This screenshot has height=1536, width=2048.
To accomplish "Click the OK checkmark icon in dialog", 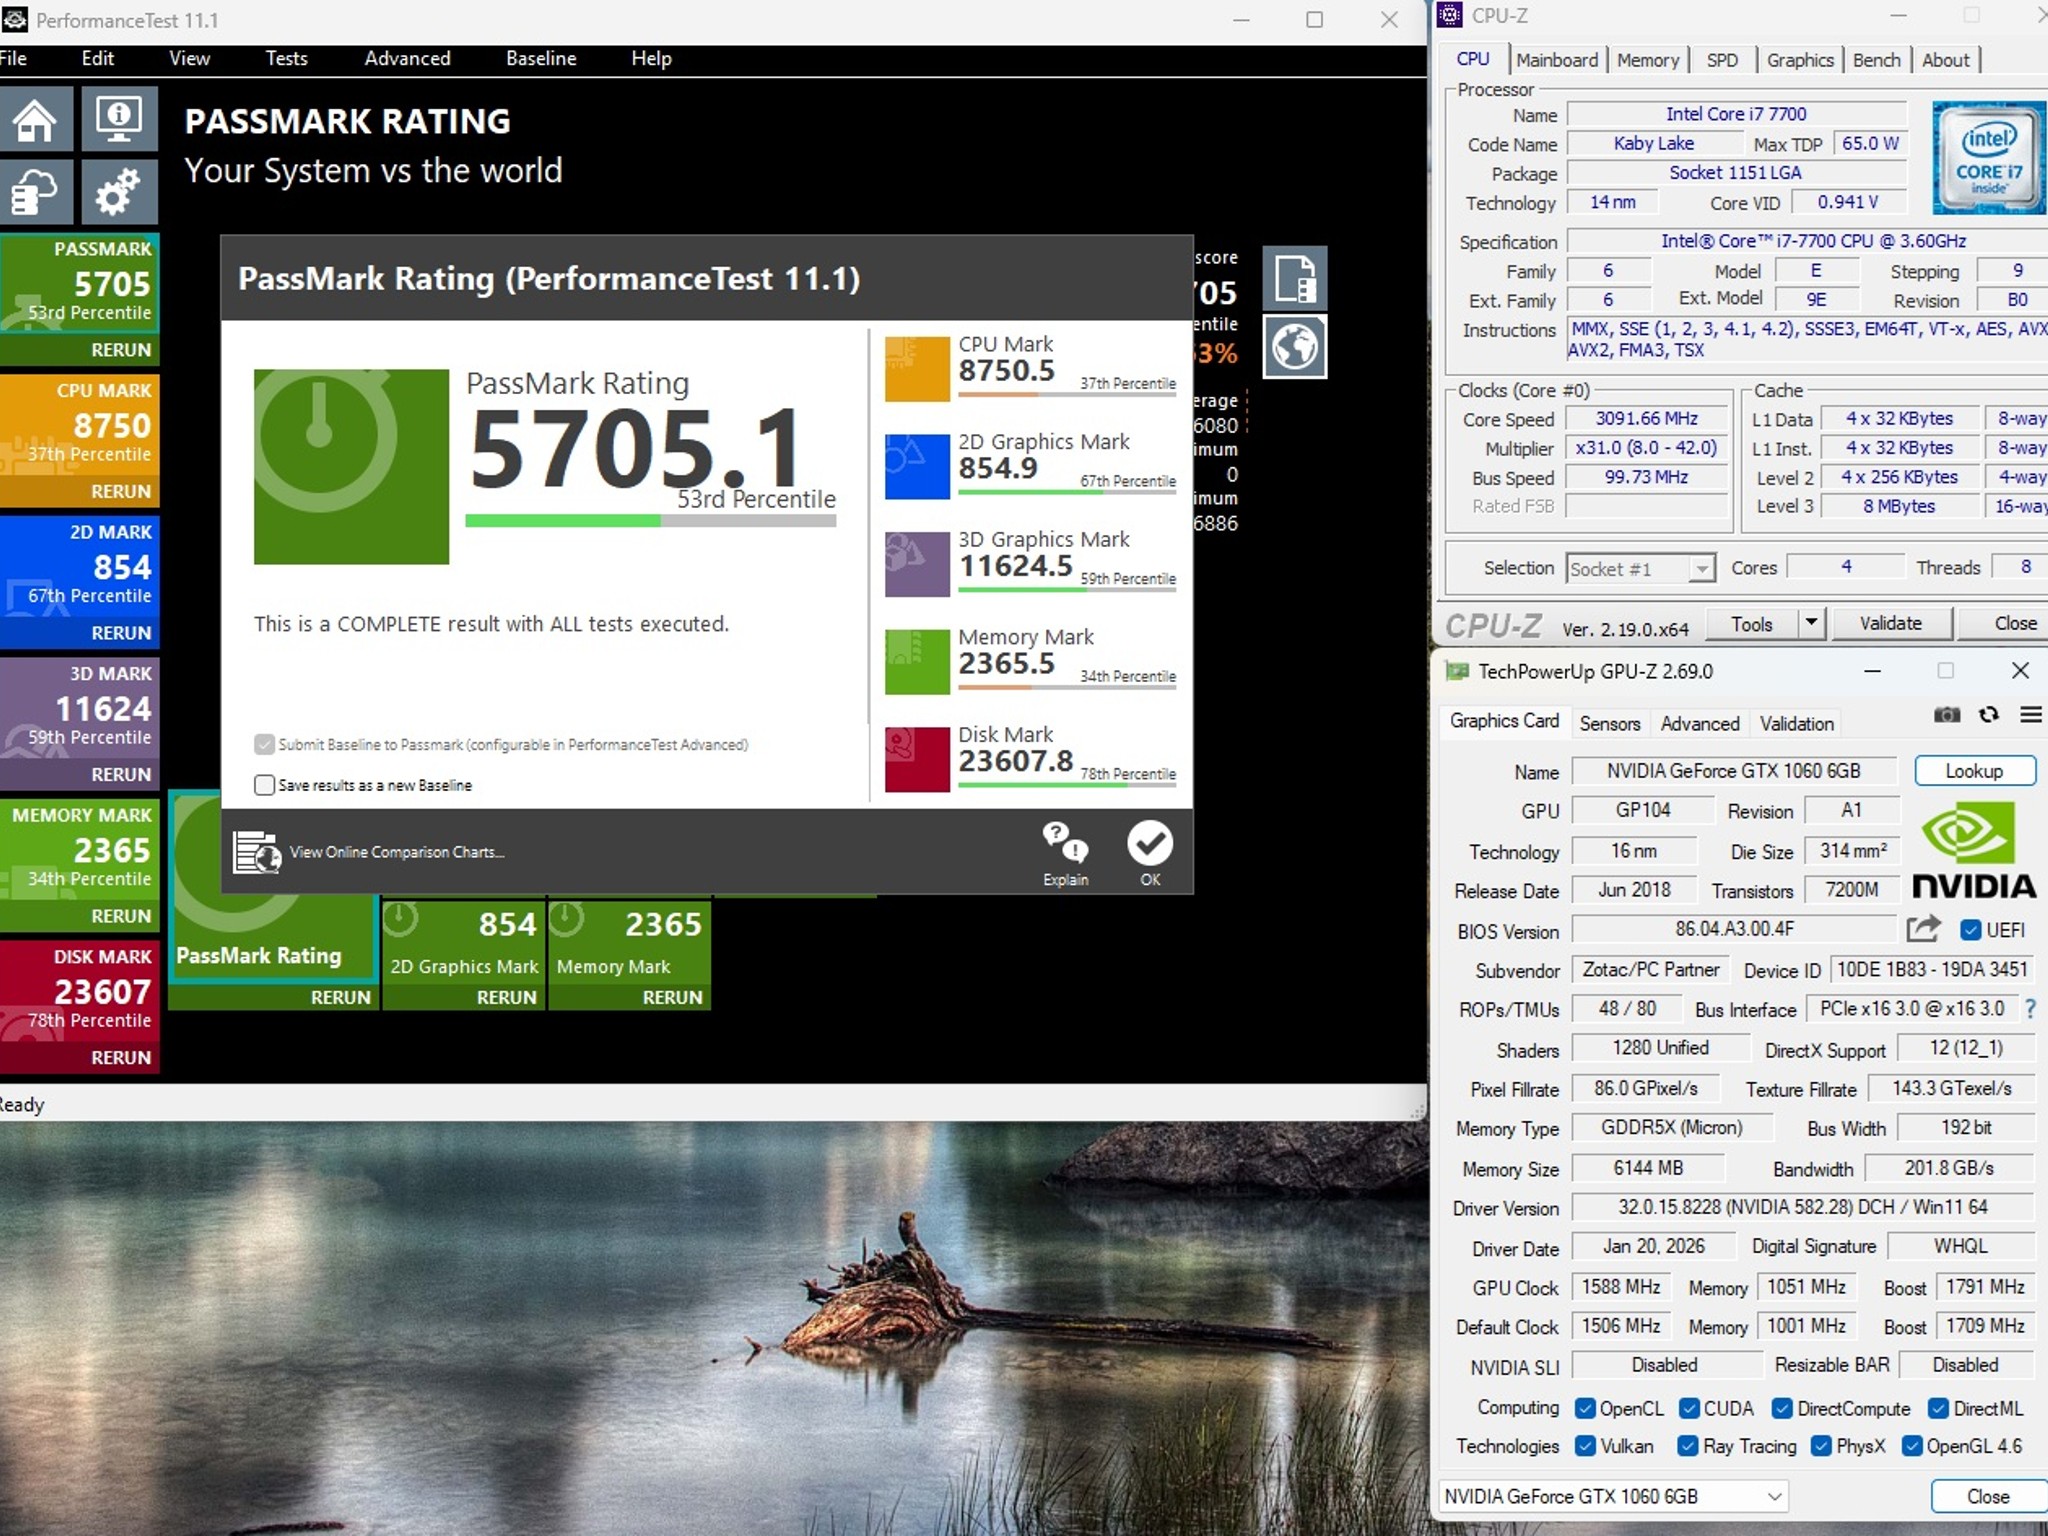I will pyautogui.click(x=1150, y=843).
